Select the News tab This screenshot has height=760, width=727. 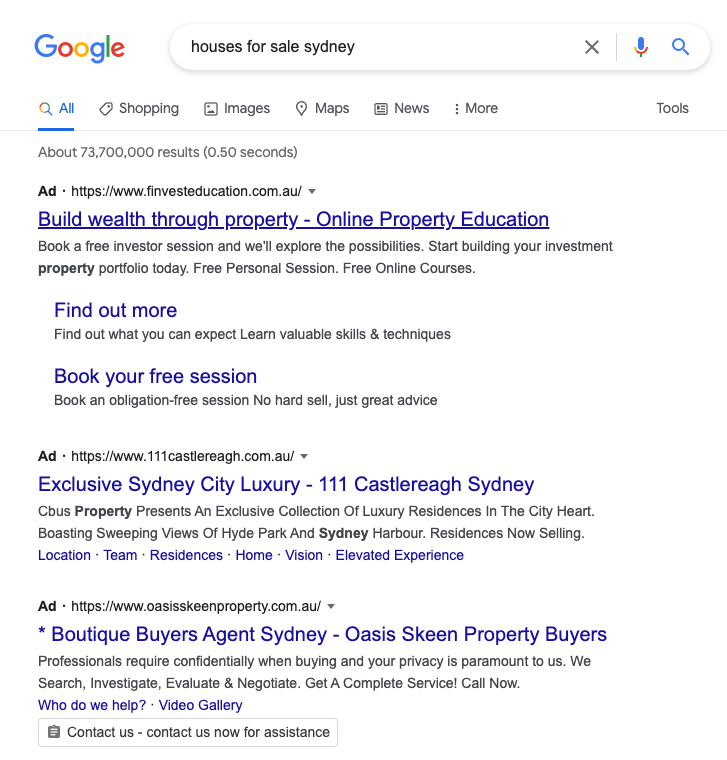pos(402,108)
